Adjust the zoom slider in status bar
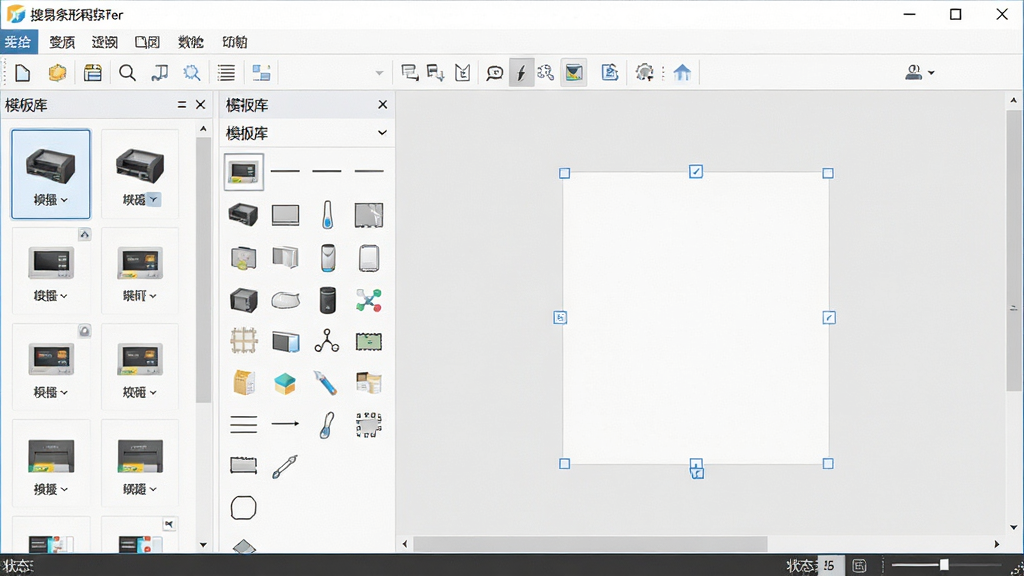The image size is (1024, 576). point(944,565)
